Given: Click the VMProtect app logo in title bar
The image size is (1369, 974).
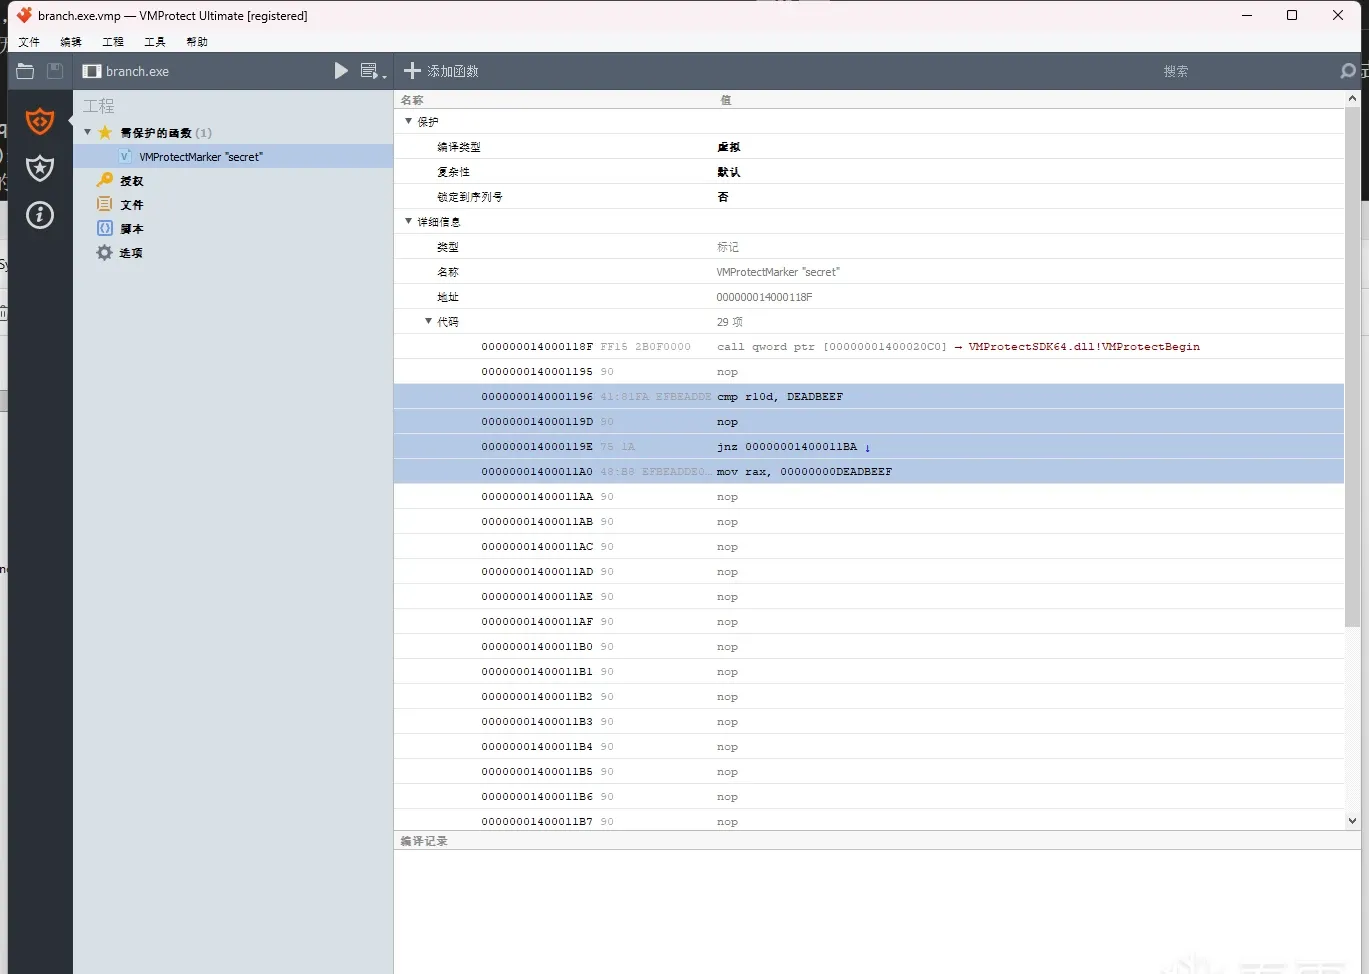Looking at the screenshot, I should [24, 15].
